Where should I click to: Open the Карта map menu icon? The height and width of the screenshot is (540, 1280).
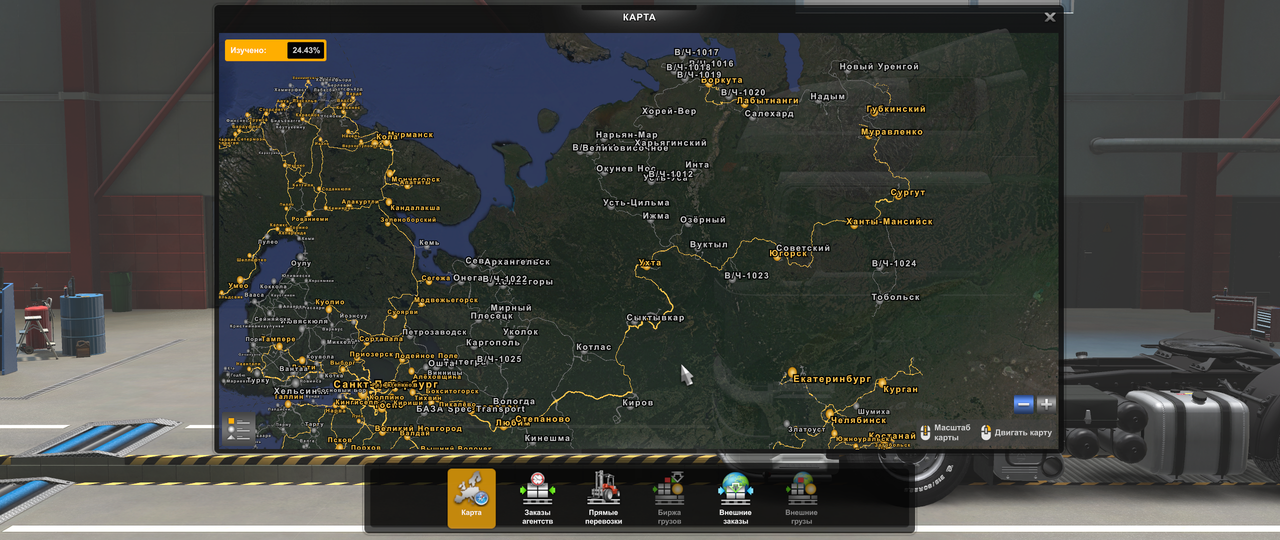(471, 498)
